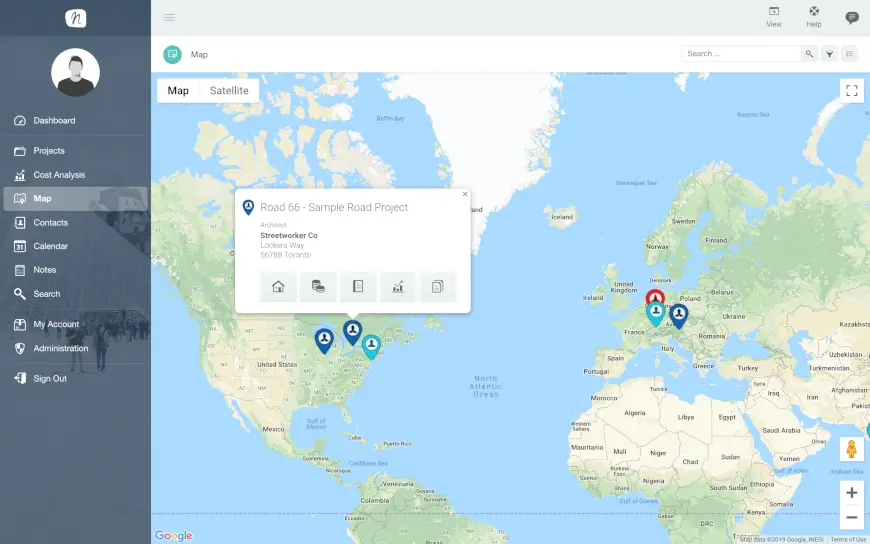Screen dimensions: 870x544
Task: Click the chart analysis icon in popup
Action: point(398,286)
